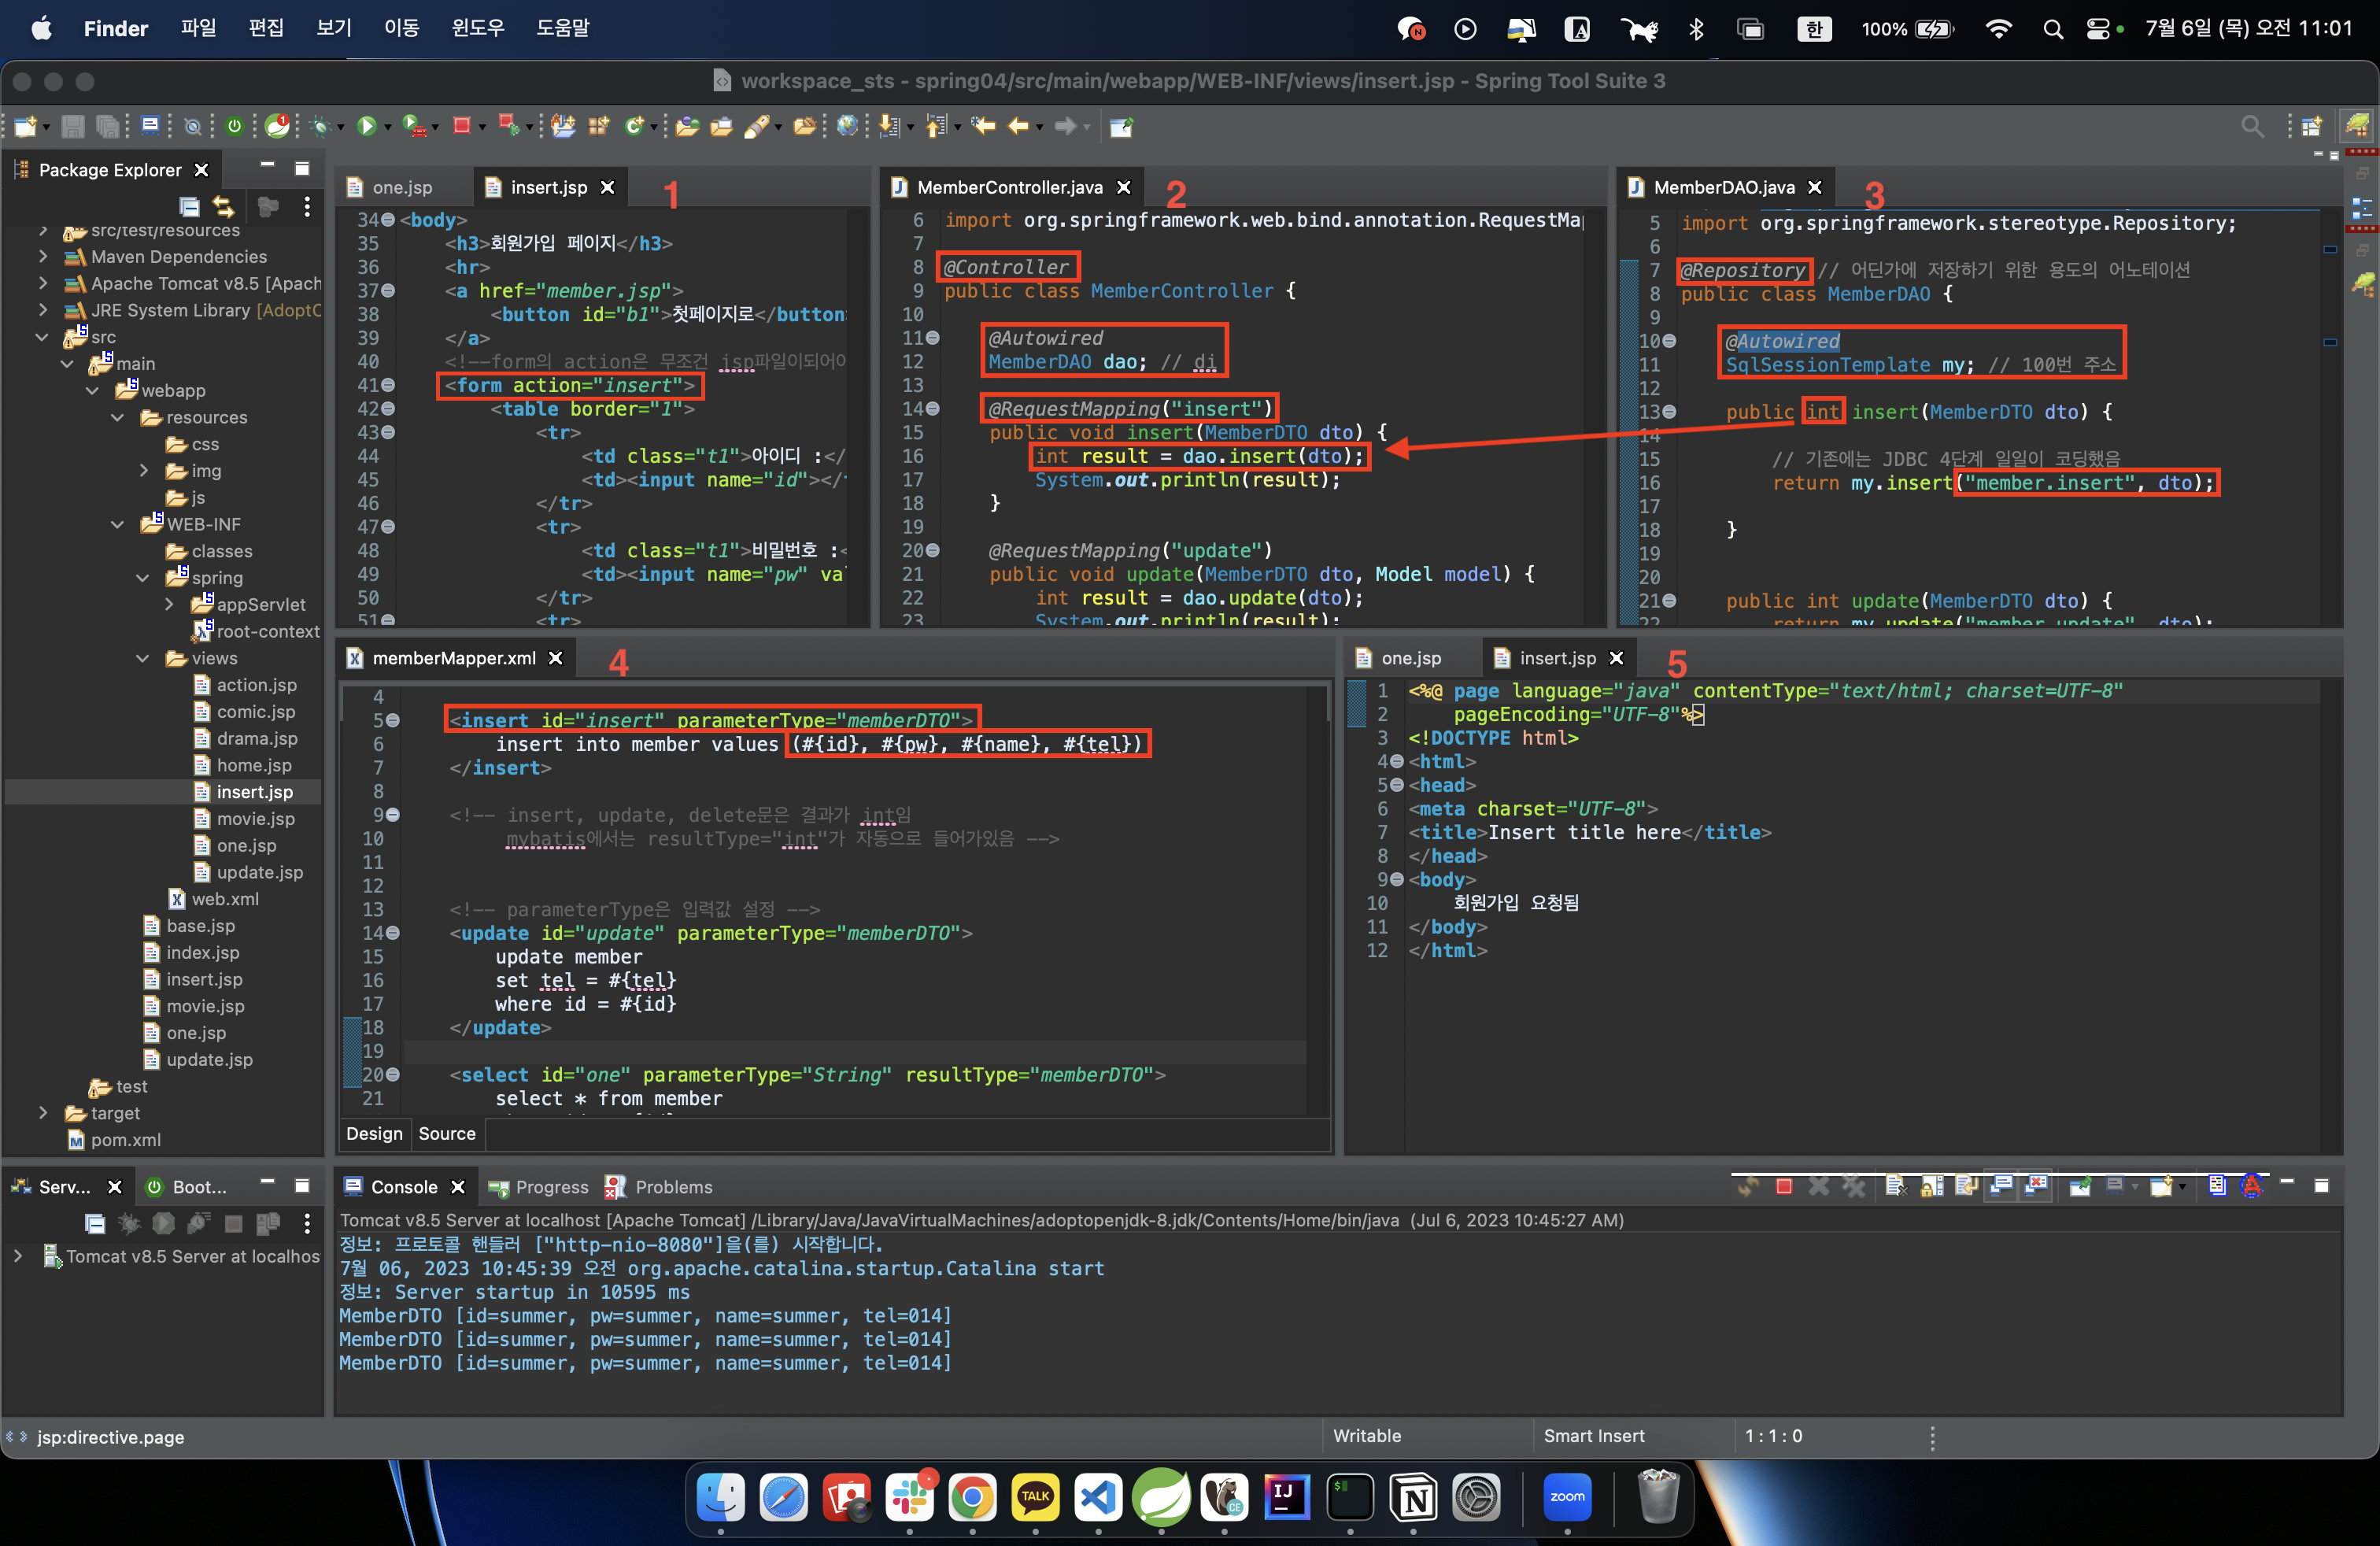Open the web browser globe icon
Image resolution: width=2380 pixels, height=1546 pixels.
click(x=847, y=126)
